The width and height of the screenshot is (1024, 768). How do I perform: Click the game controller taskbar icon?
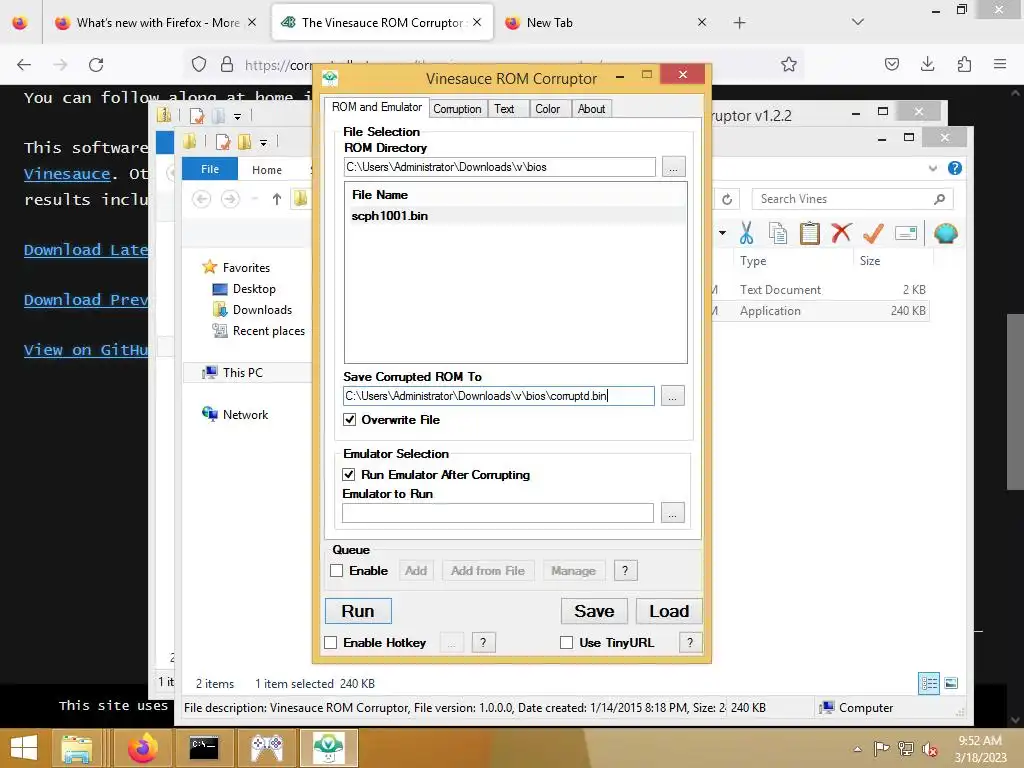[266, 748]
